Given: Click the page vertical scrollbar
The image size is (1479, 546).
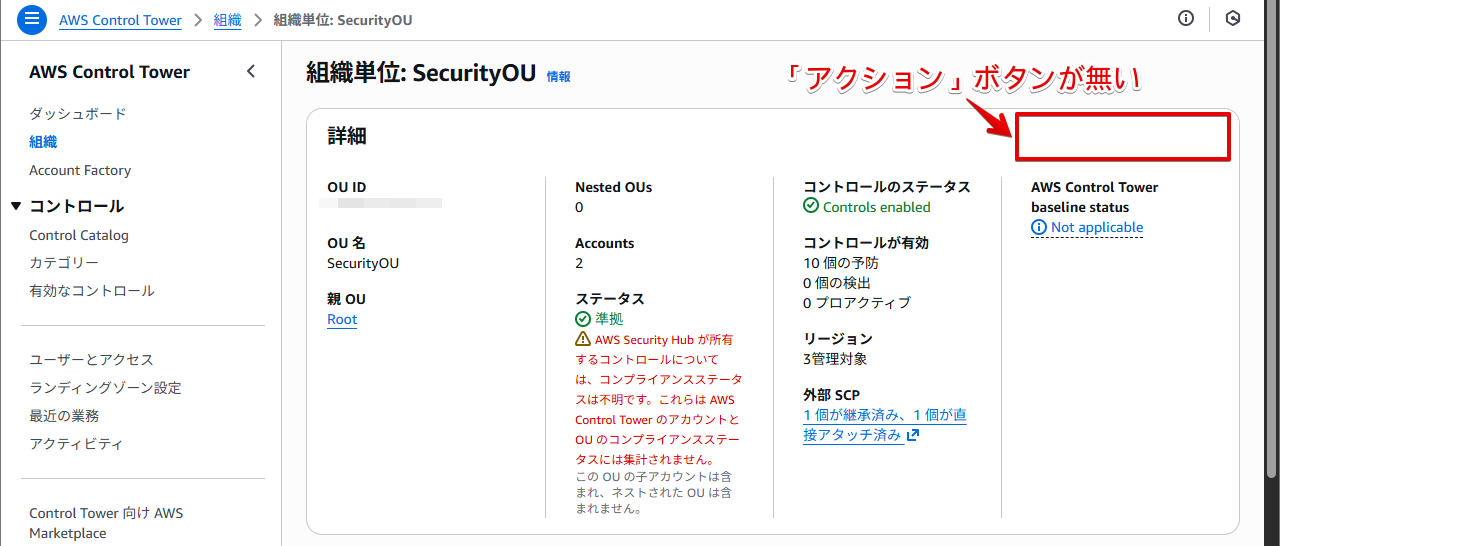Looking at the screenshot, I should point(1272,240).
